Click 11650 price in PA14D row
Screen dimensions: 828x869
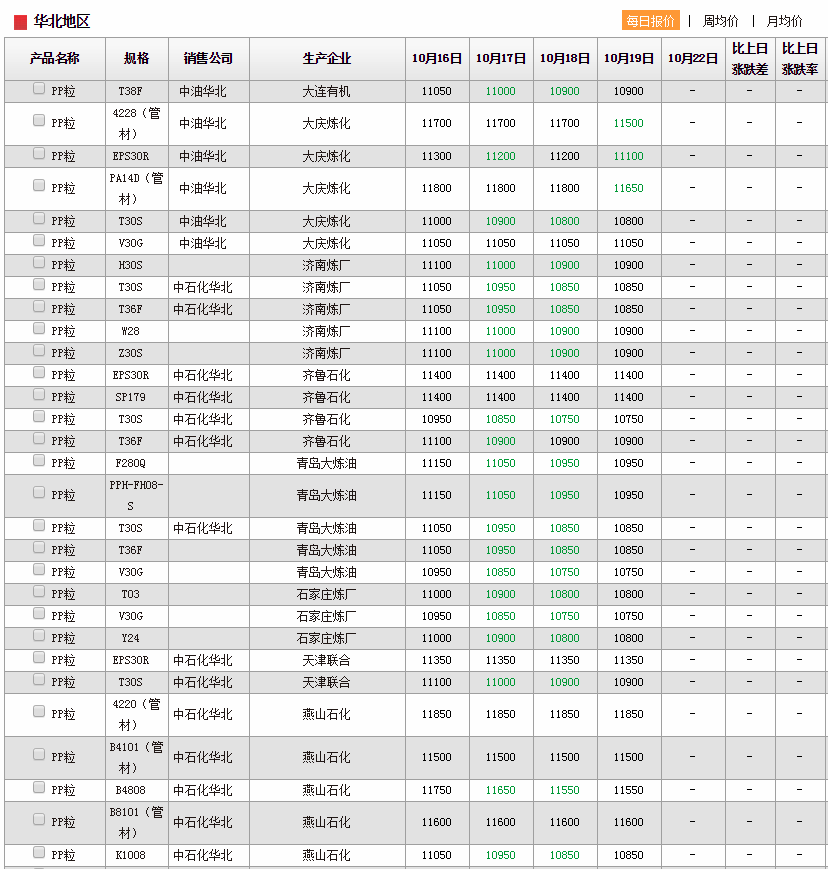pyautogui.click(x=628, y=188)
